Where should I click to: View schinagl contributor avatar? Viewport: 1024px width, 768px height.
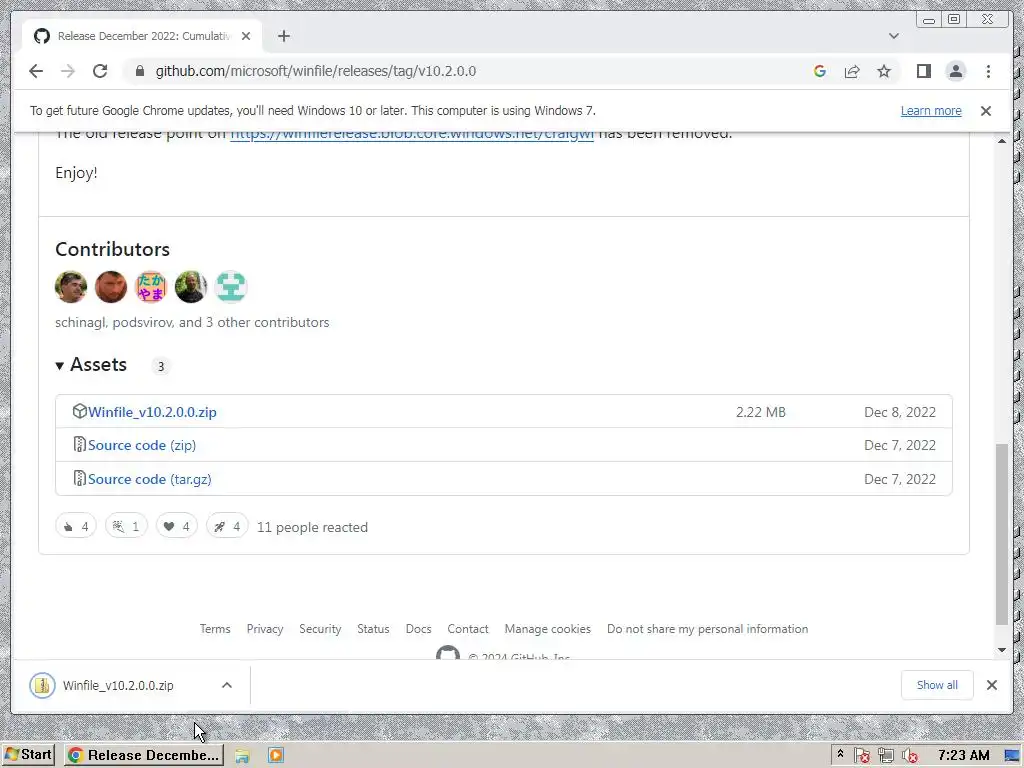[x=71, y=287]
